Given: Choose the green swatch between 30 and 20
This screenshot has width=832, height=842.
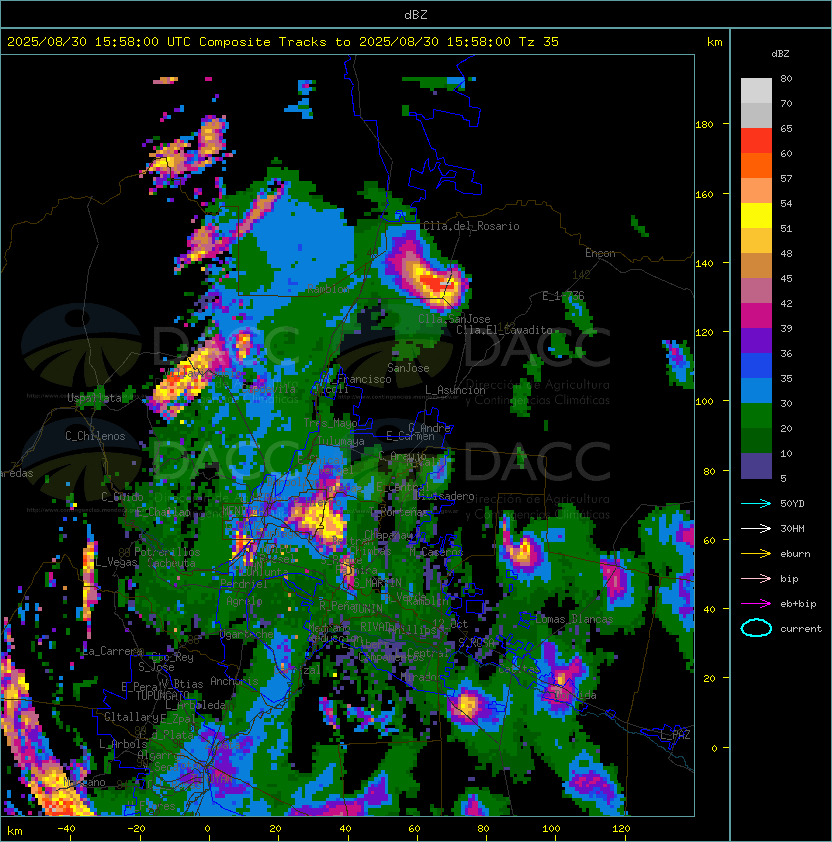Looking at the screenshot, I should tap(756, 415).
